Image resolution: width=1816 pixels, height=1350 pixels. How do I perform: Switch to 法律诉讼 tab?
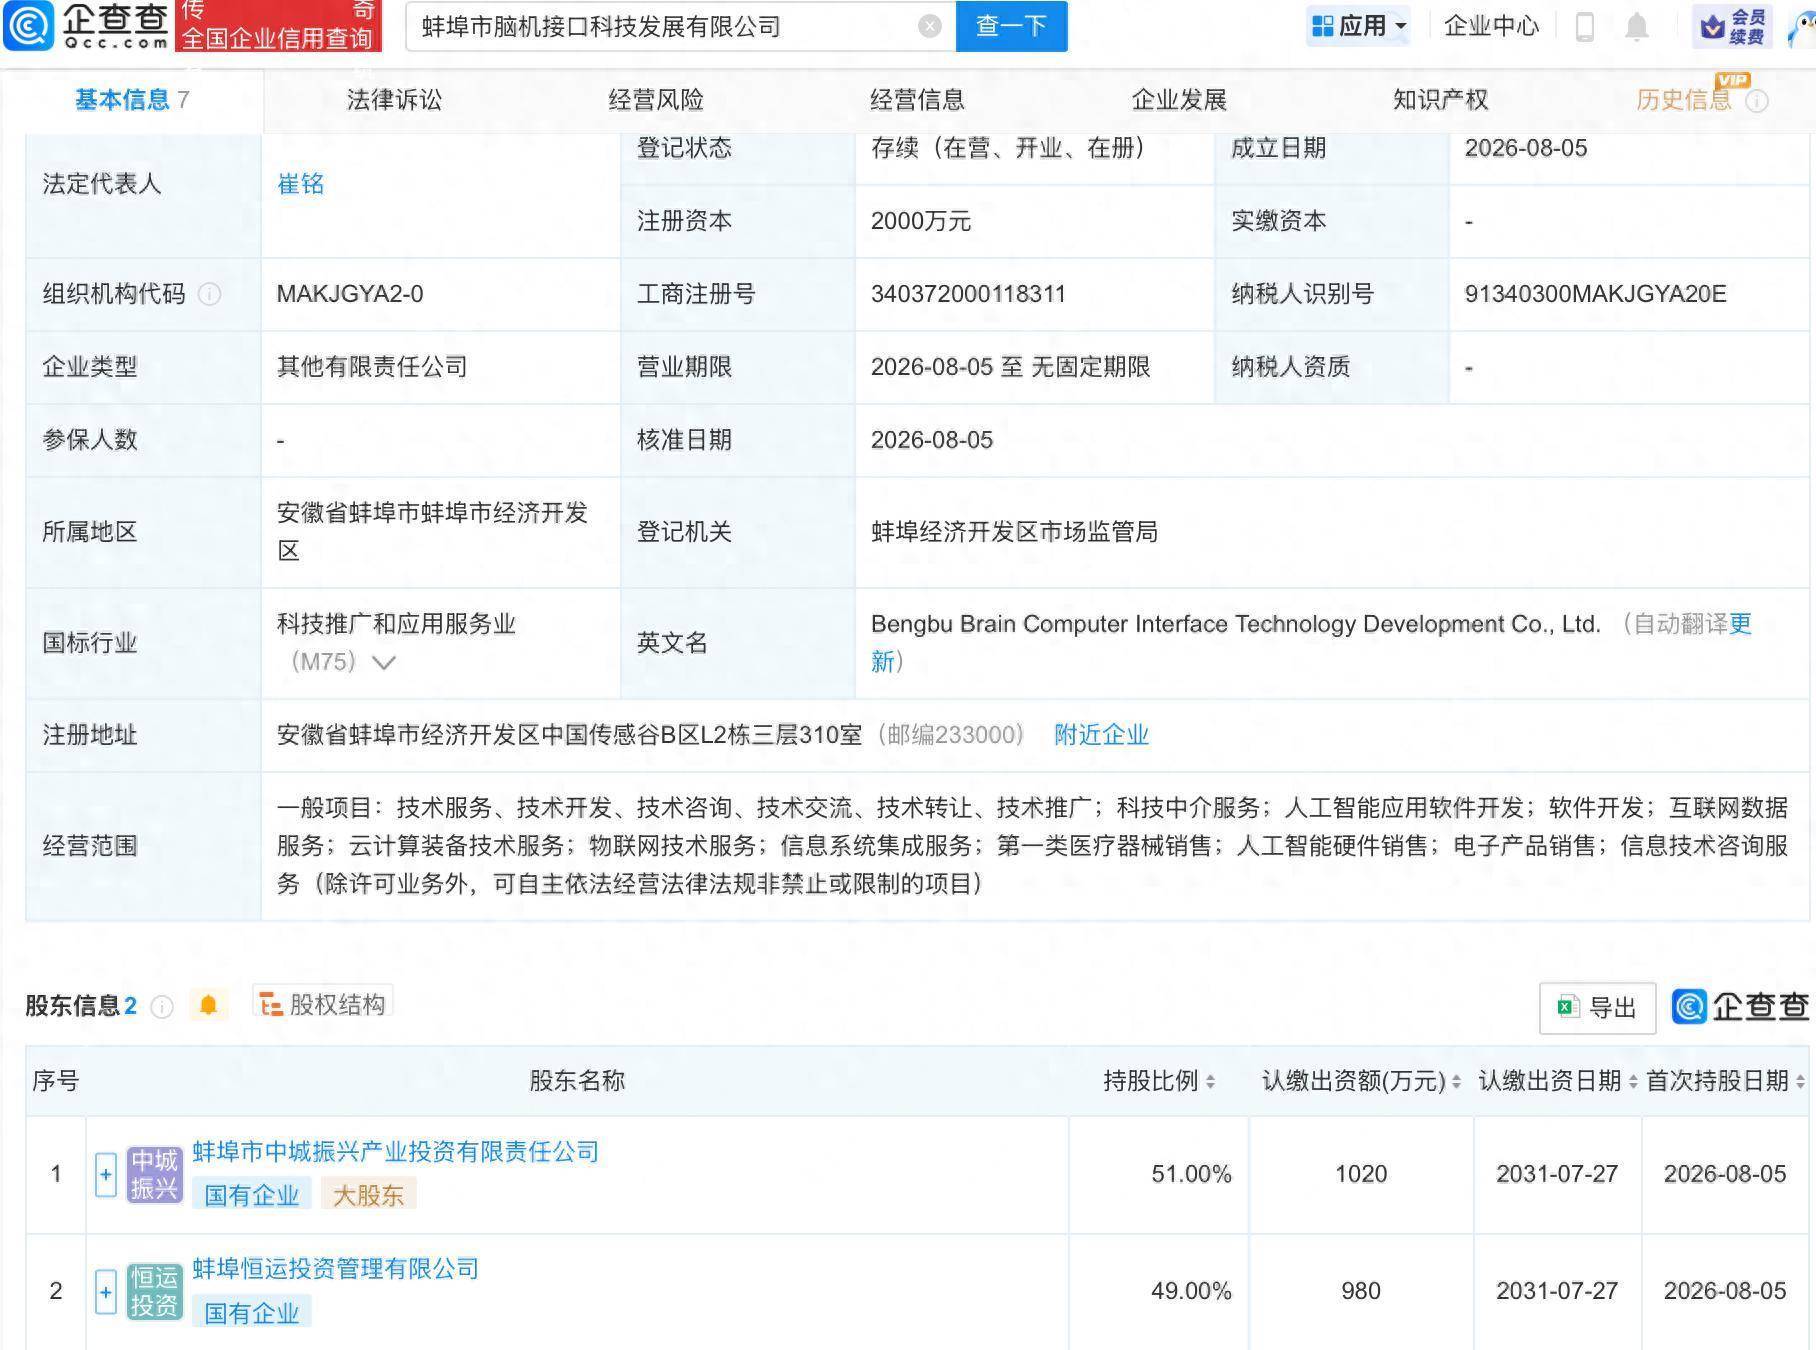[394, 100]
